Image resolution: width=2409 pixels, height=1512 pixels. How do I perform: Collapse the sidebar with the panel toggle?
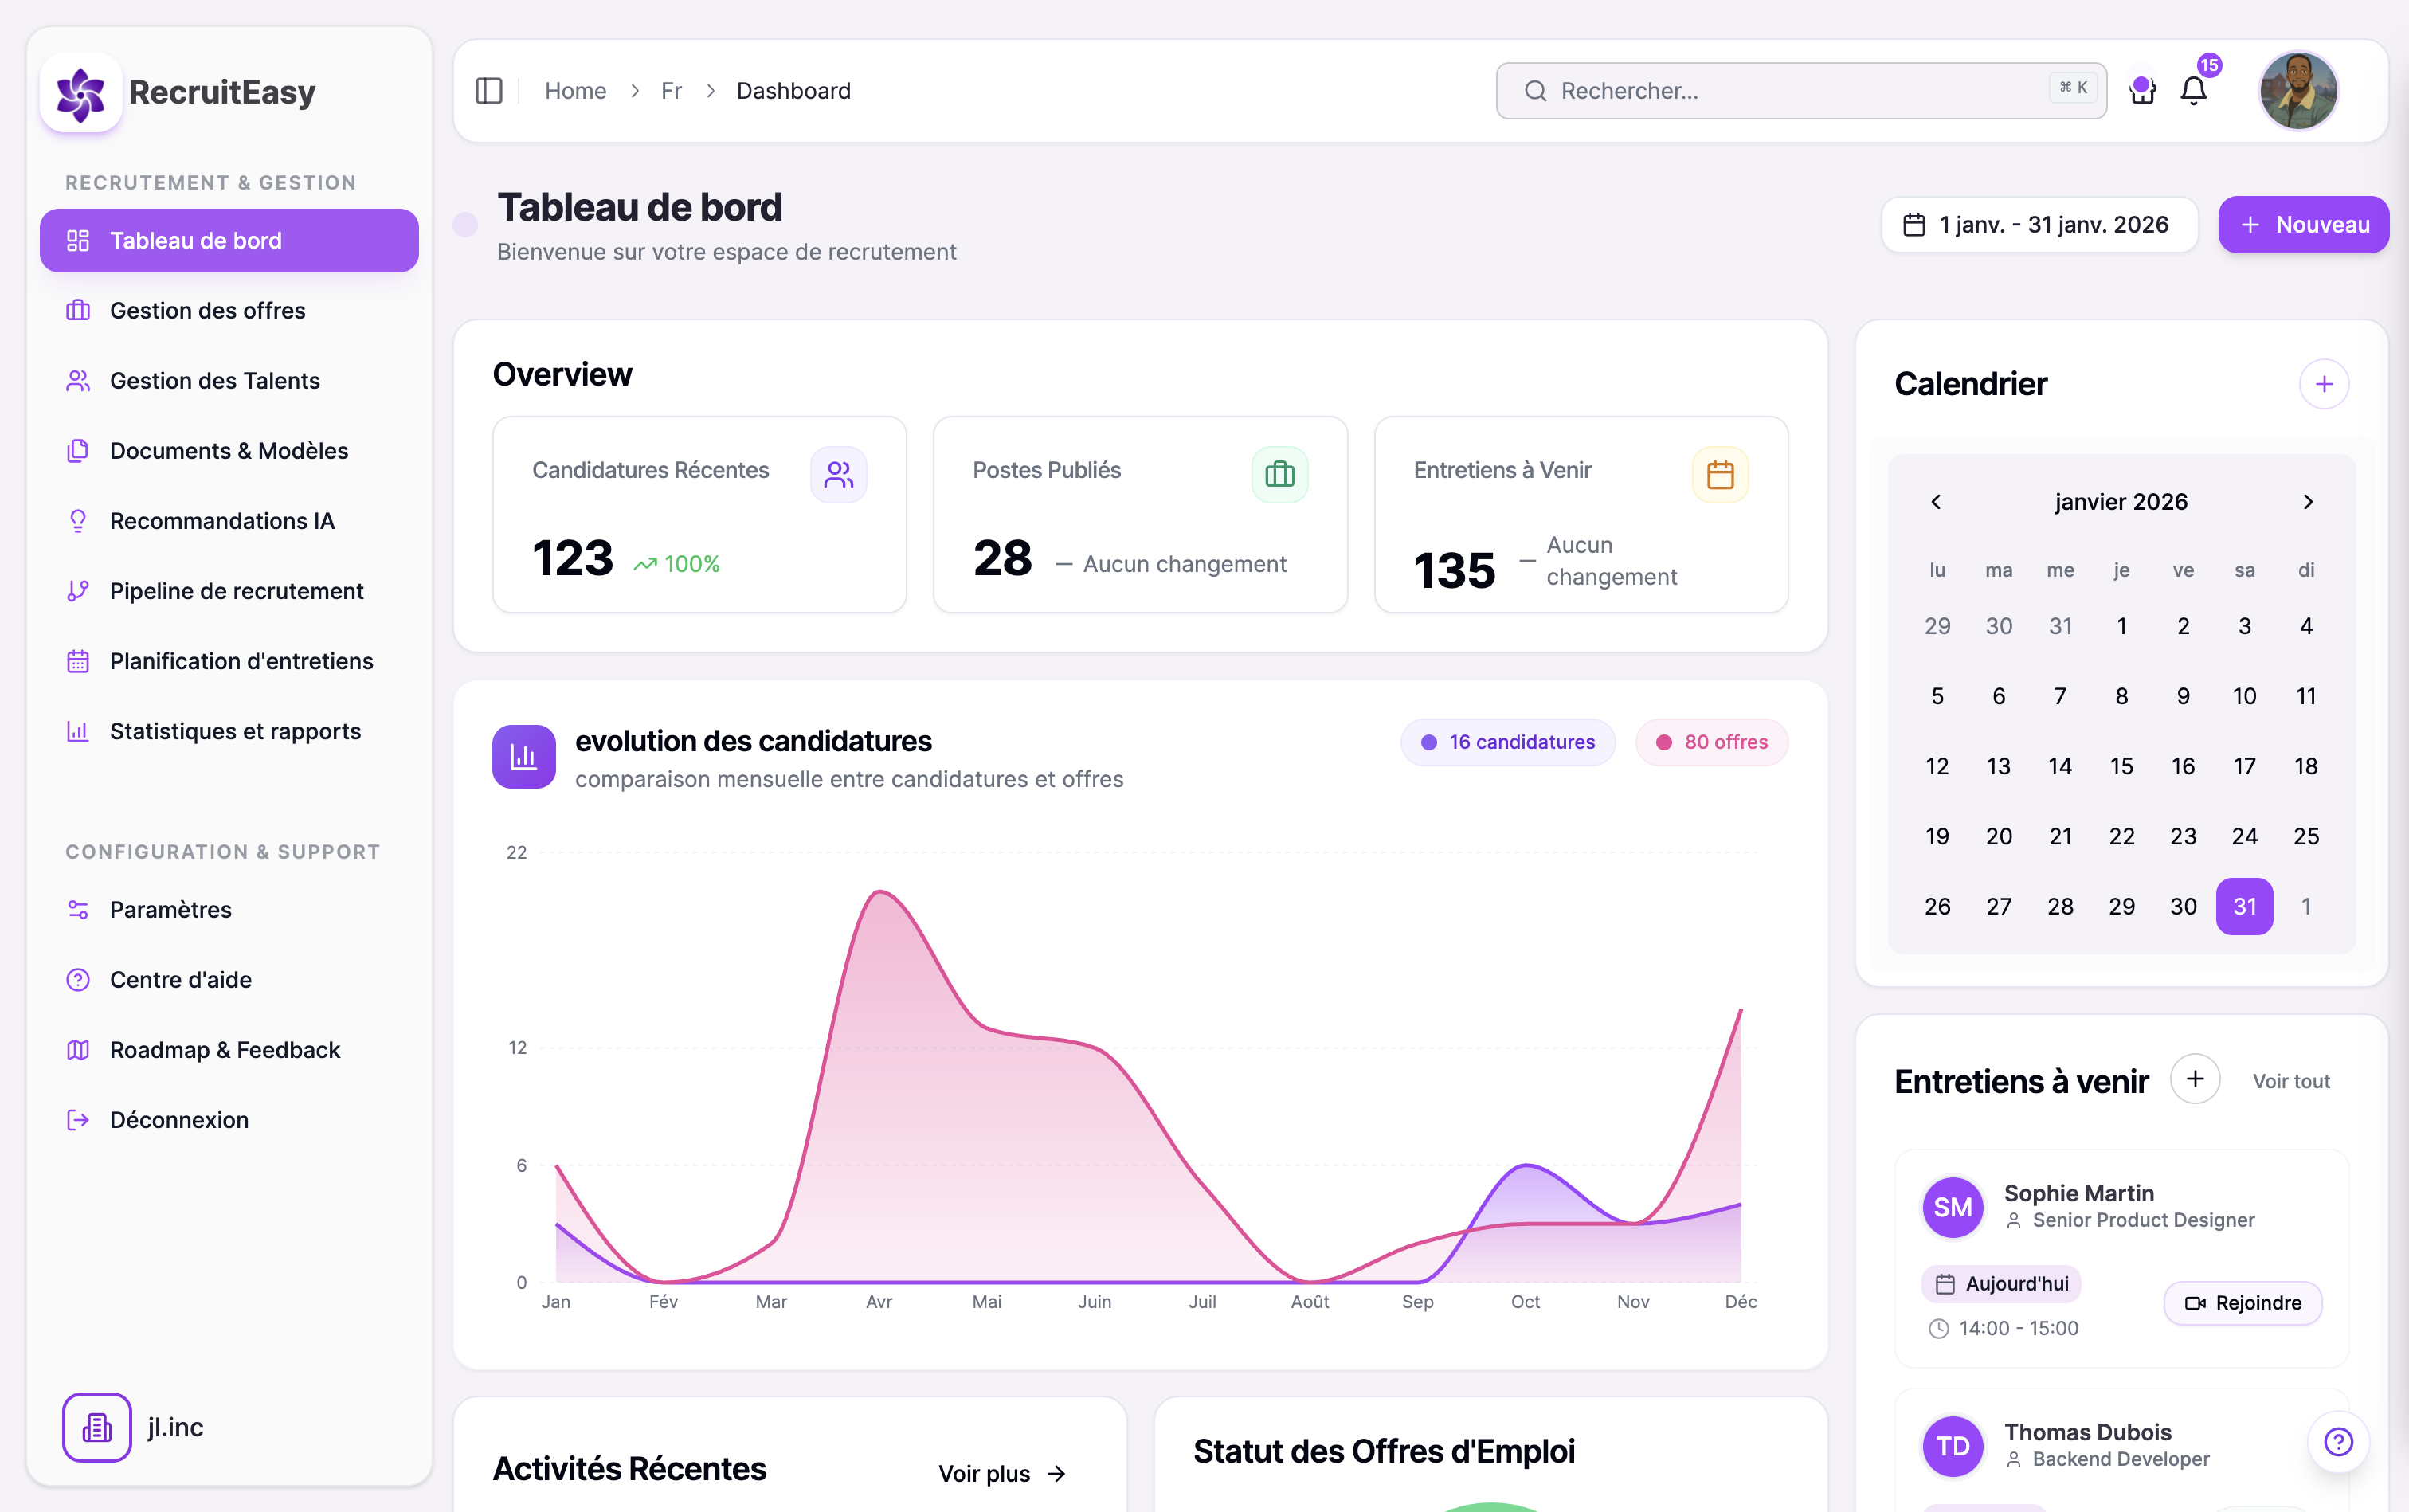click(x=489, y=90)
